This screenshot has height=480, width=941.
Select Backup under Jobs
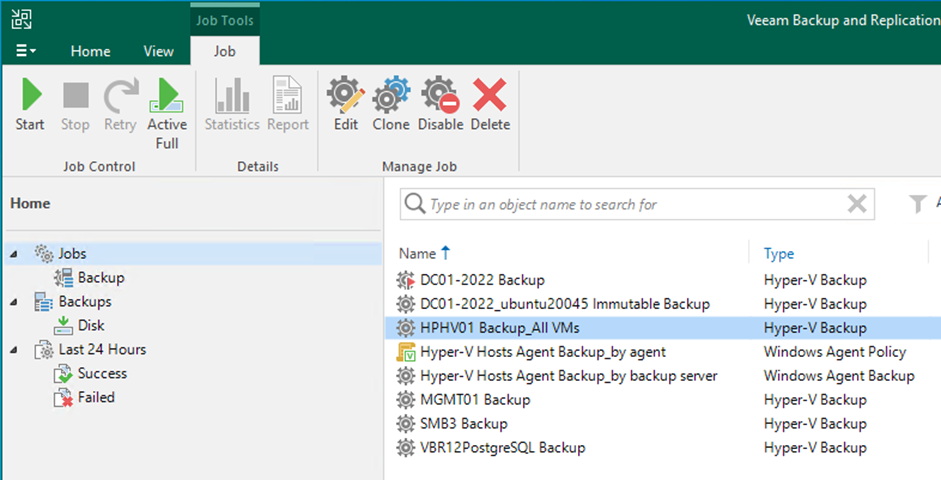100,278
